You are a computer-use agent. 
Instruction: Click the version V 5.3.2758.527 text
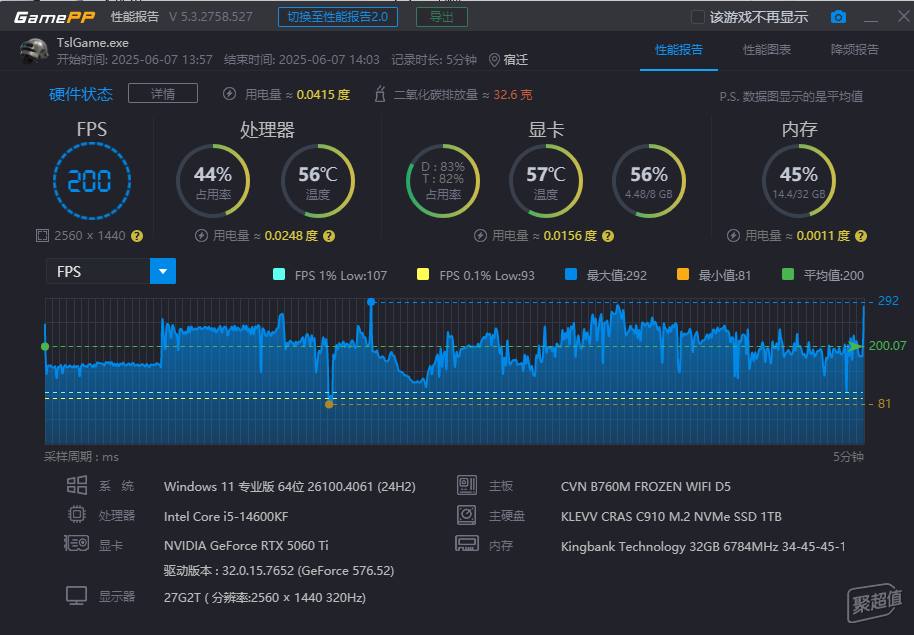click(211, 17)
